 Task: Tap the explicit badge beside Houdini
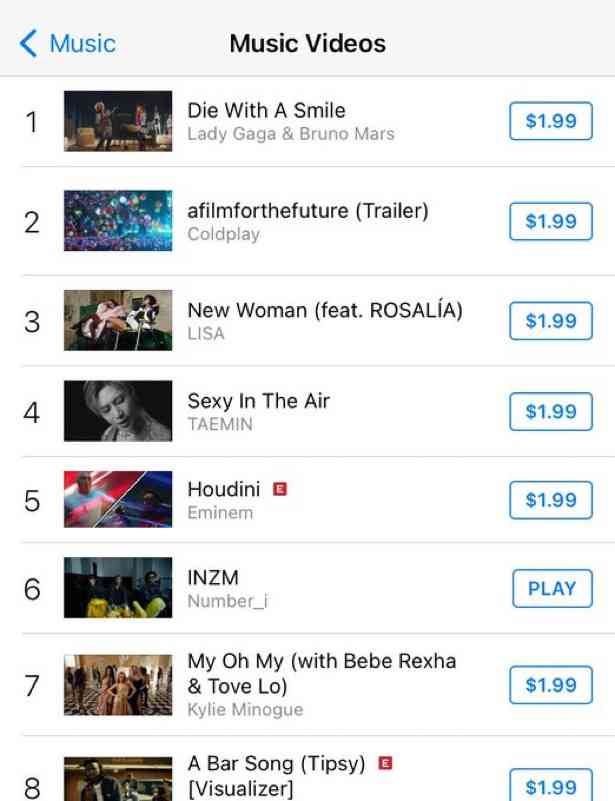click(281, 489)
